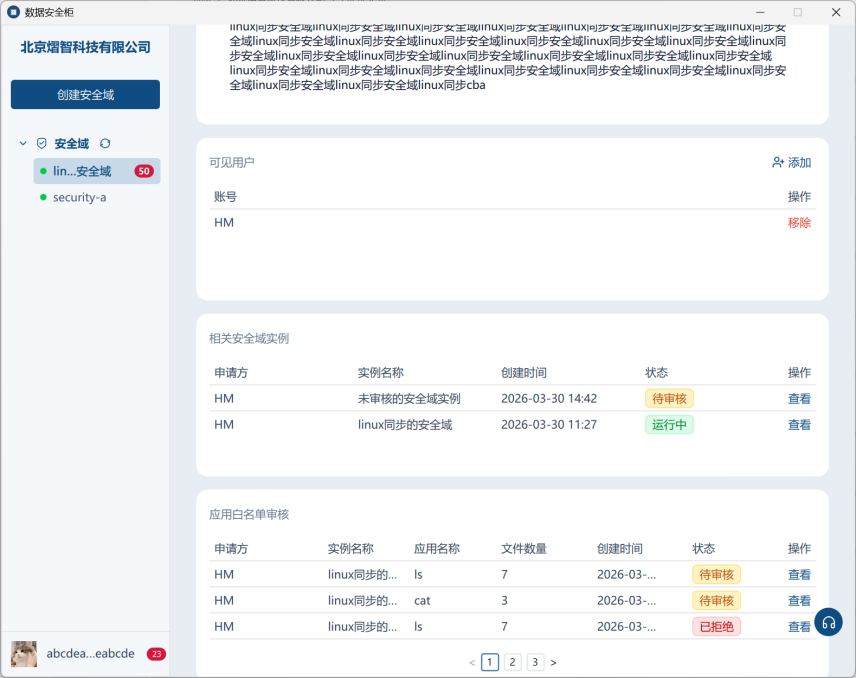Screen dimensions: 856x678
Task: View the linux同步的安全域 instance row
Action: [x=799, y=425]
